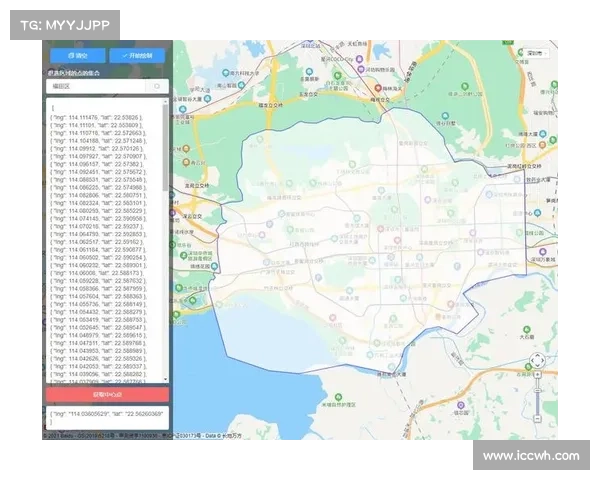Image resolution: width=600 pixels, height=480 pixels.
Task: Click the green 米埔自然保护区 map pin
Action: [x=338, y=397]
